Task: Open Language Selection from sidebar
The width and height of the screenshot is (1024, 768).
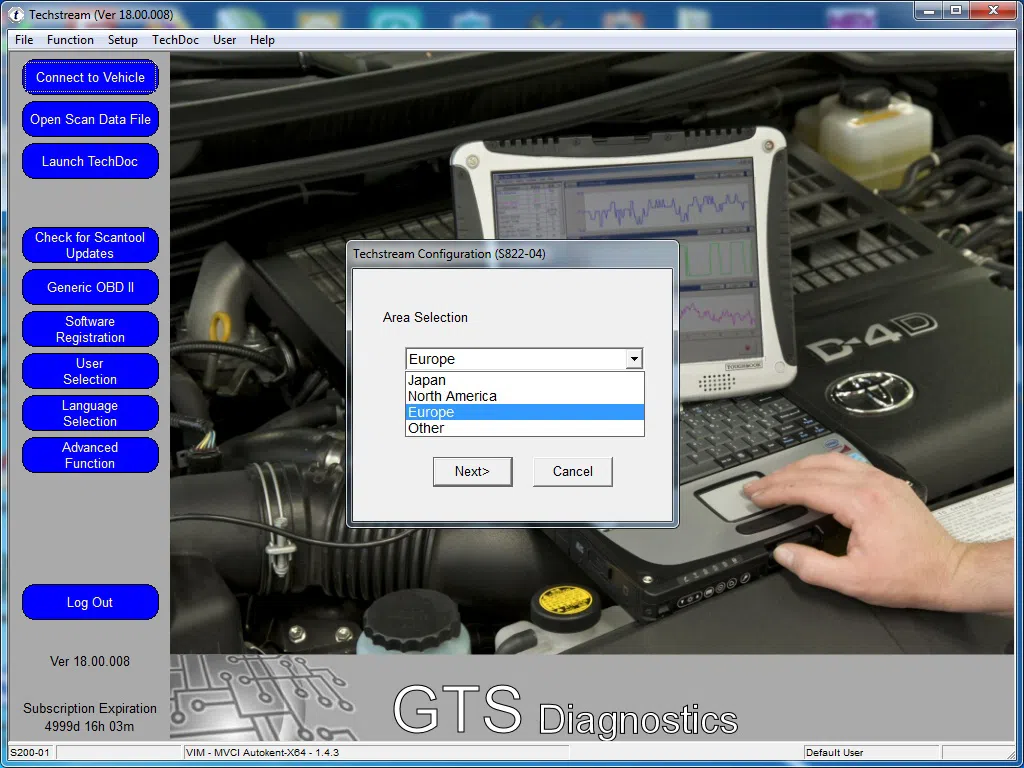Action: click(x=90, y=413)
